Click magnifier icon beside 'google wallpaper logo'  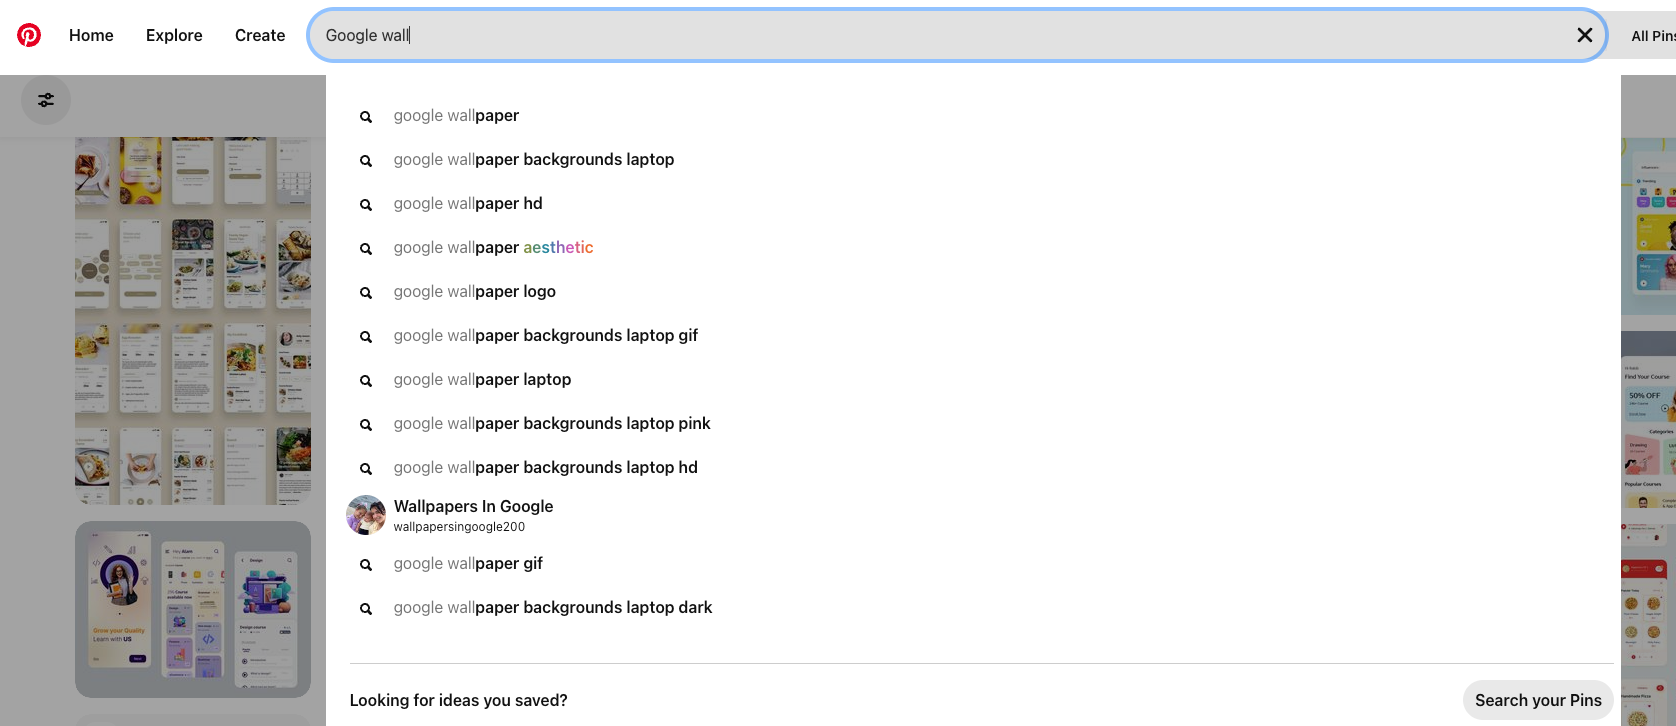point(366,293)
